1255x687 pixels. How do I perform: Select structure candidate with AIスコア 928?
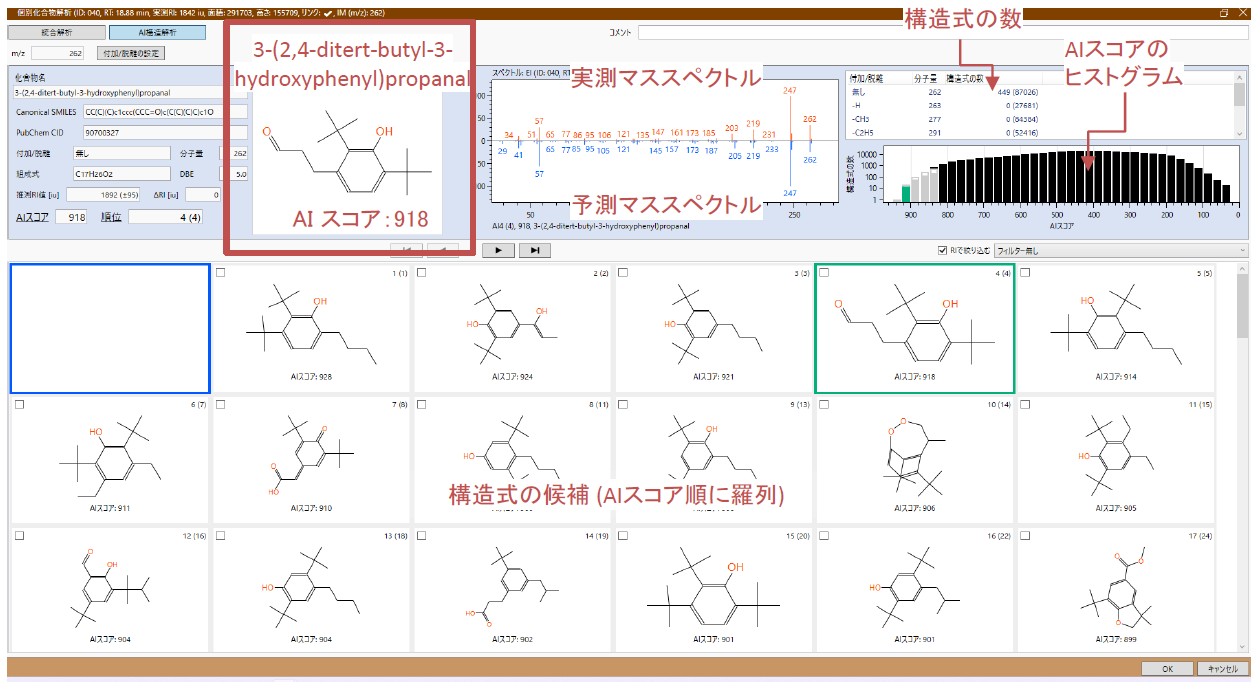tap(311, 329)
